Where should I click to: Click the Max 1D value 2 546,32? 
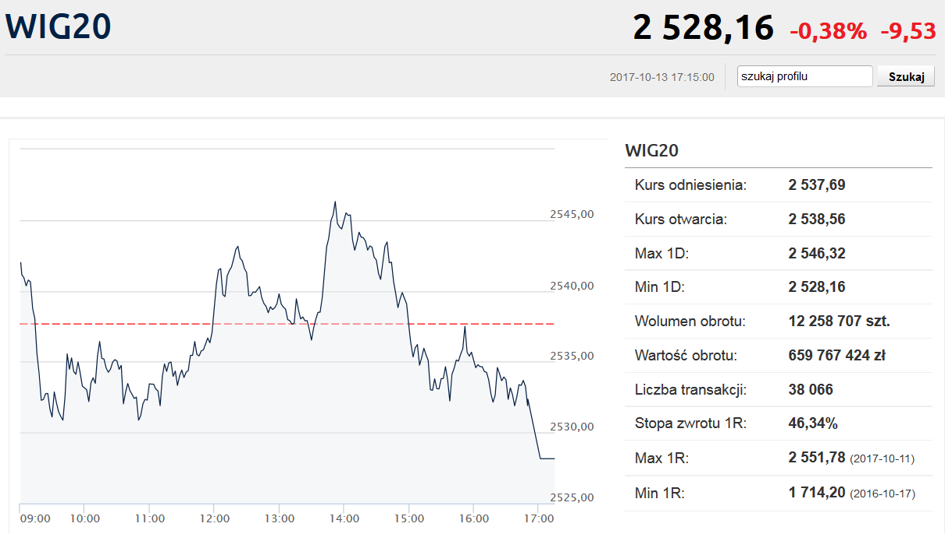click(x=817, y=253)
